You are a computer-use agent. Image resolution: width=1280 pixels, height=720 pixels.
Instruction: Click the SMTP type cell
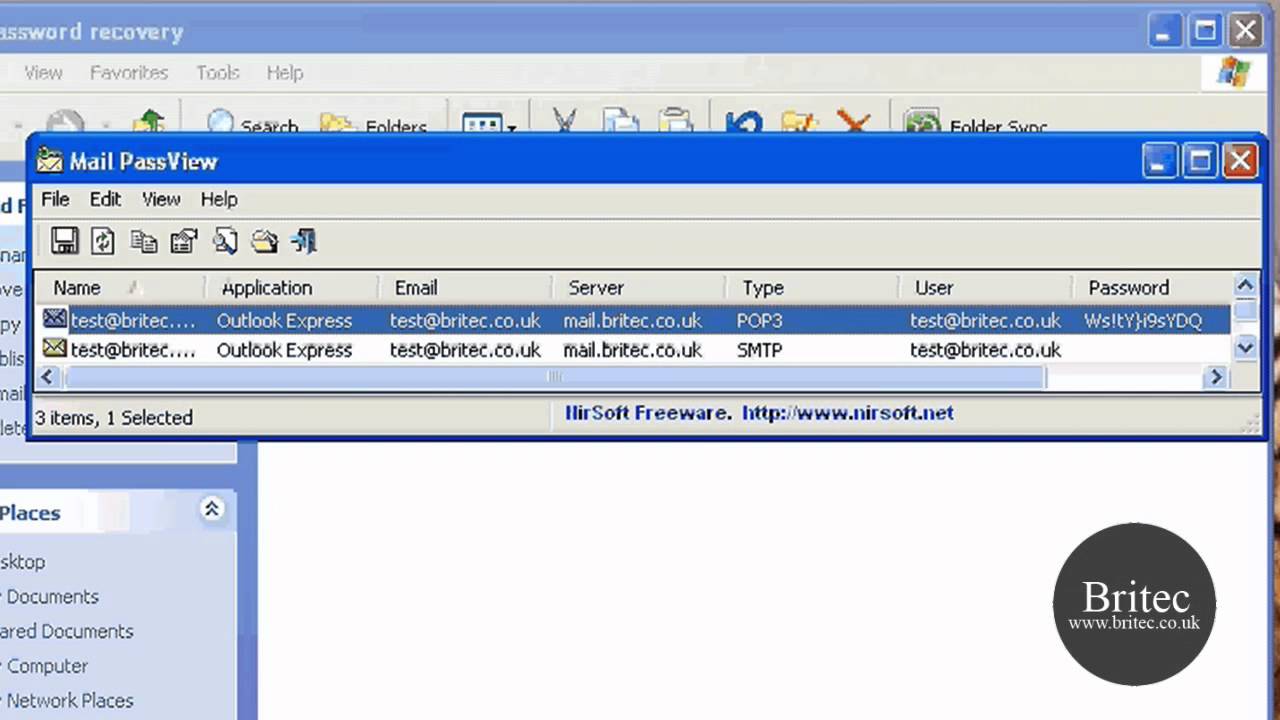(x=760, y=350)
